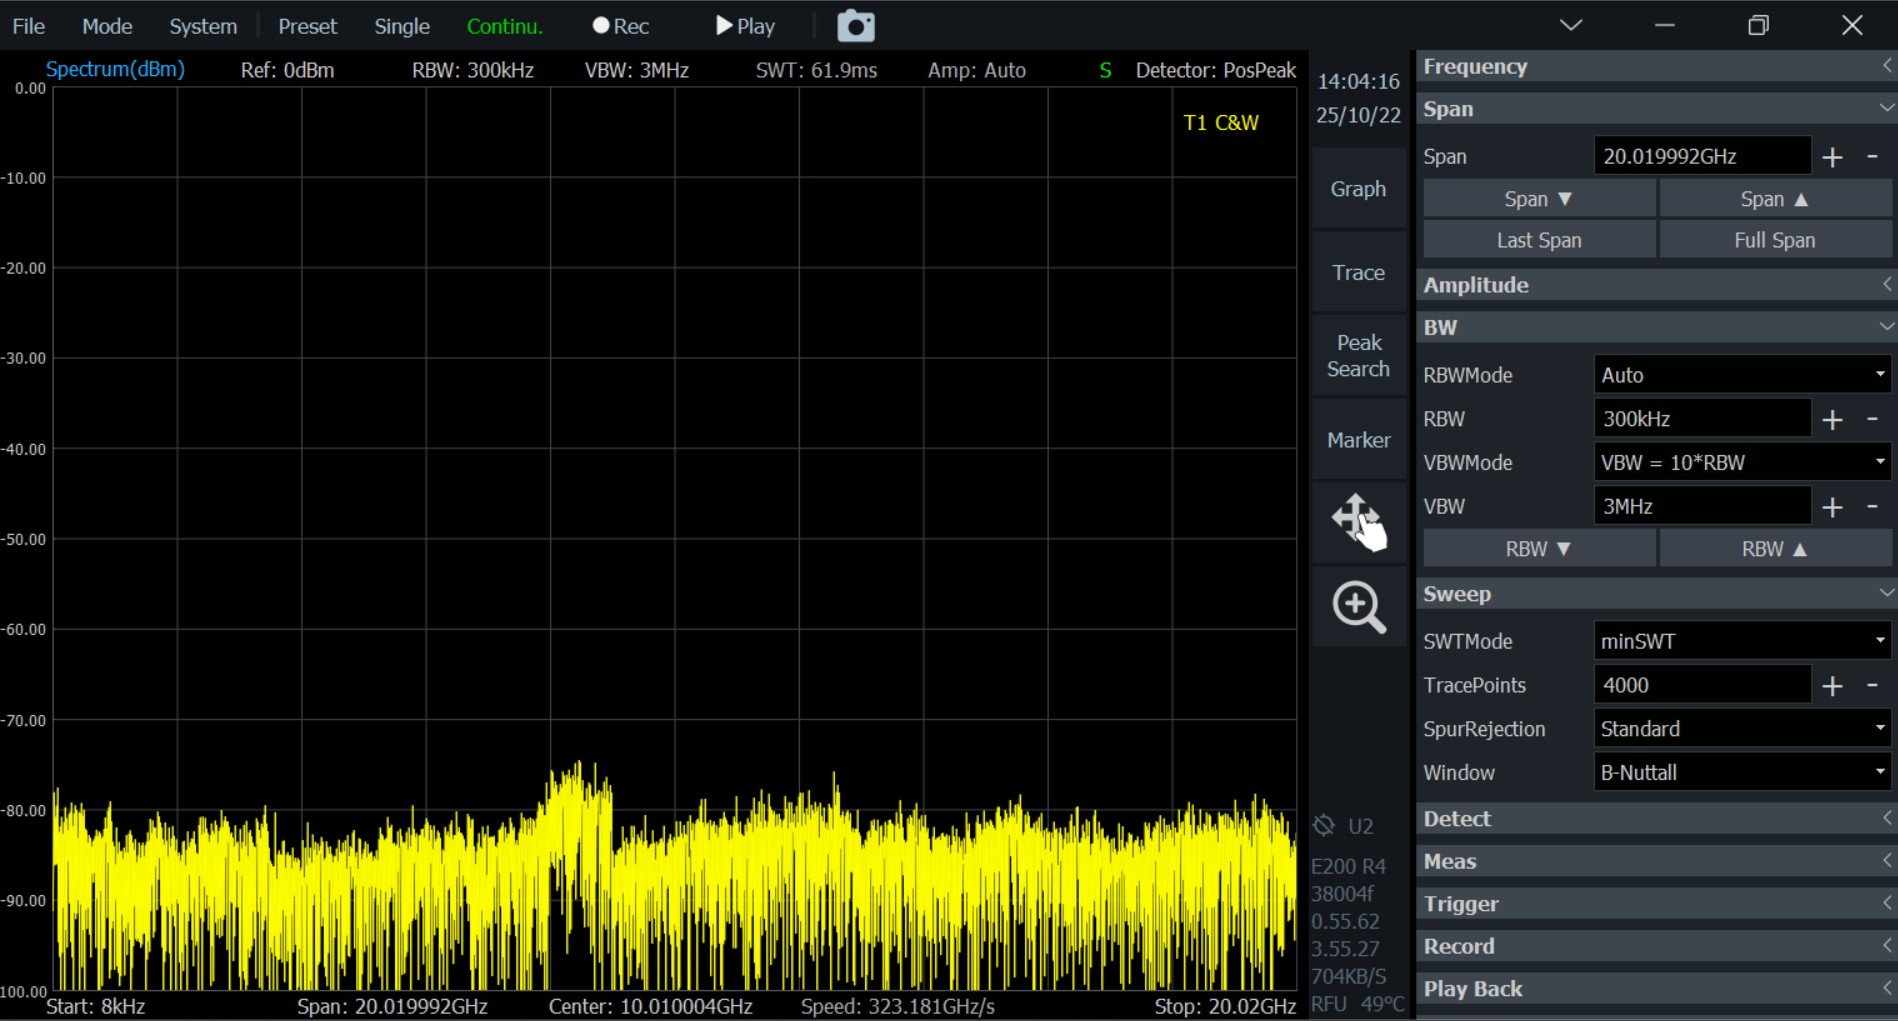Open the System menu
The height and width of the screenshot is (1021, 1898).
click(x=203, y=26)
